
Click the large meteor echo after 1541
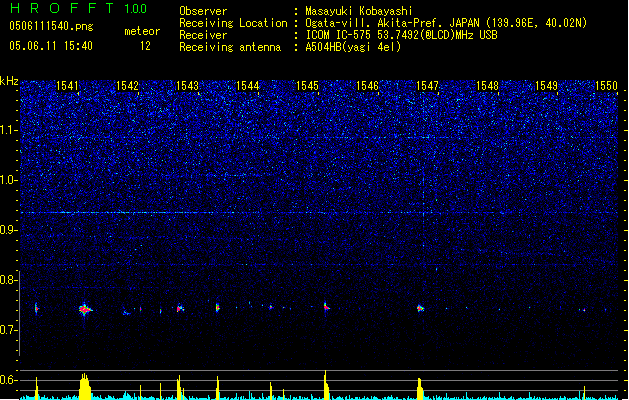pyautogui.click(x=85, y=309)
